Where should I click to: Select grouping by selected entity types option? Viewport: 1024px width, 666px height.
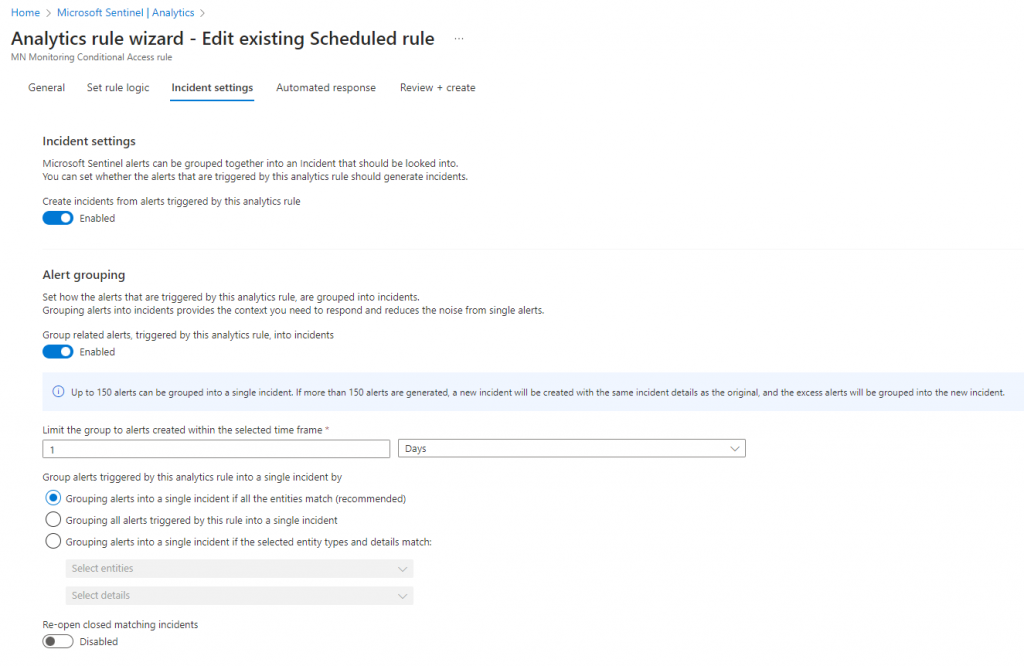click(x=54, y=542)
